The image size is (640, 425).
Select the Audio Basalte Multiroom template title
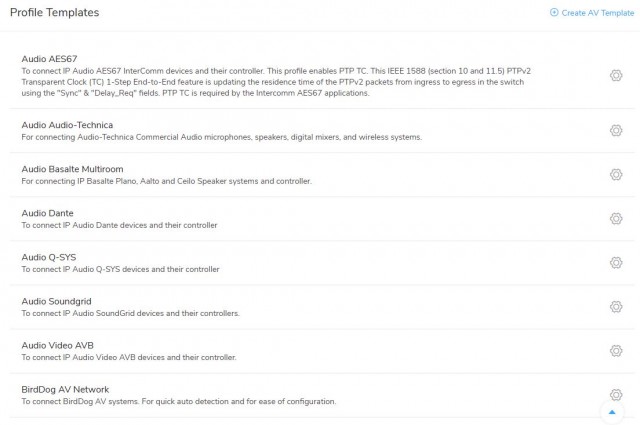pos(72,169)
